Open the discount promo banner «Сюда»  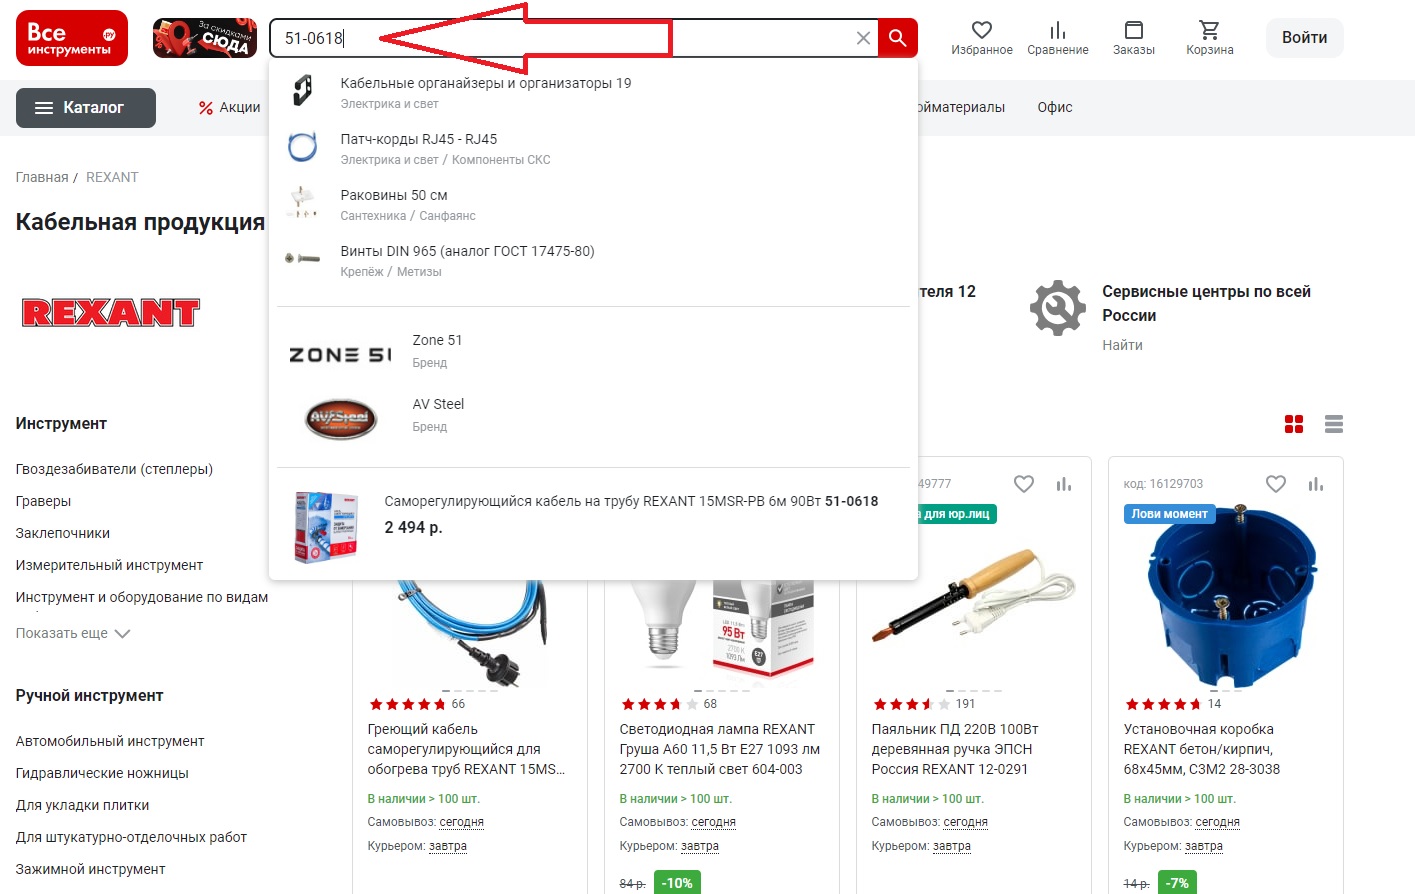click(205, 38)
